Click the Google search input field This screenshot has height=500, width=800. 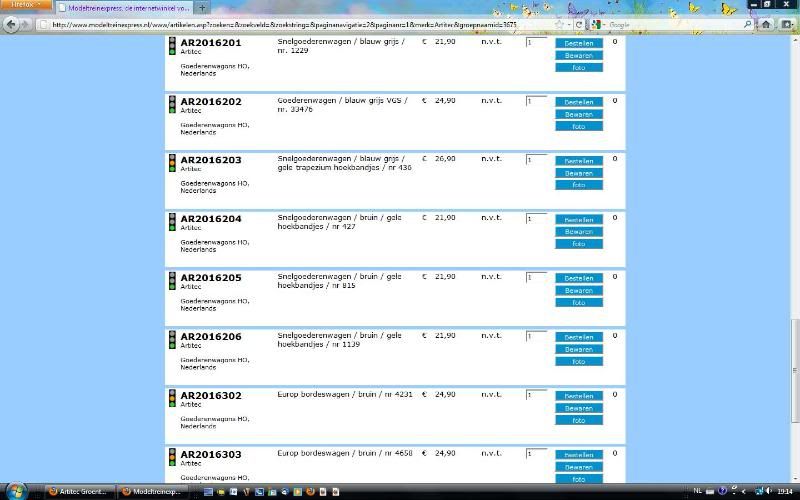click(x=673, y=24)
